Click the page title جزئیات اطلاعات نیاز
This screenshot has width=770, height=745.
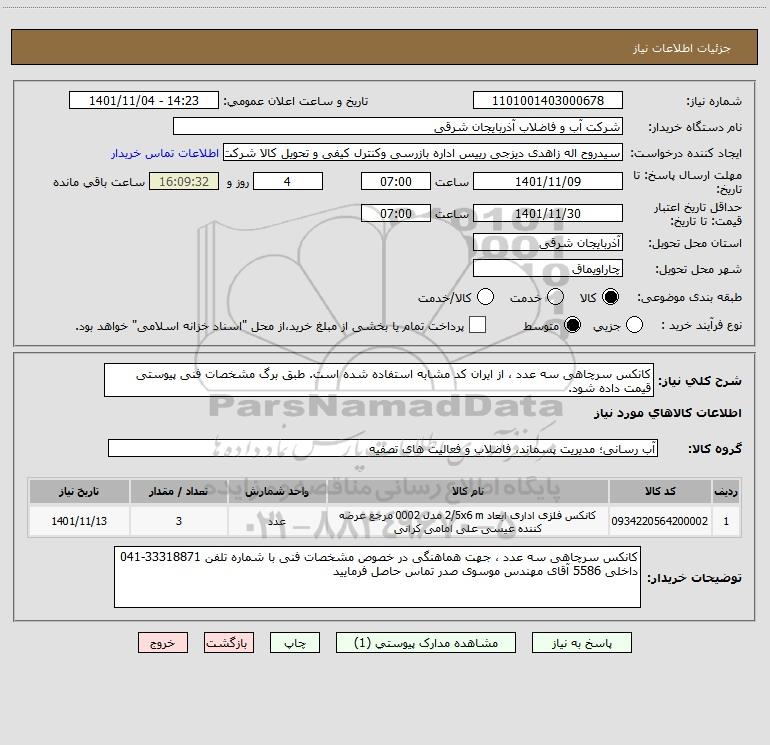pyautogui.click(x=682, y=48)
